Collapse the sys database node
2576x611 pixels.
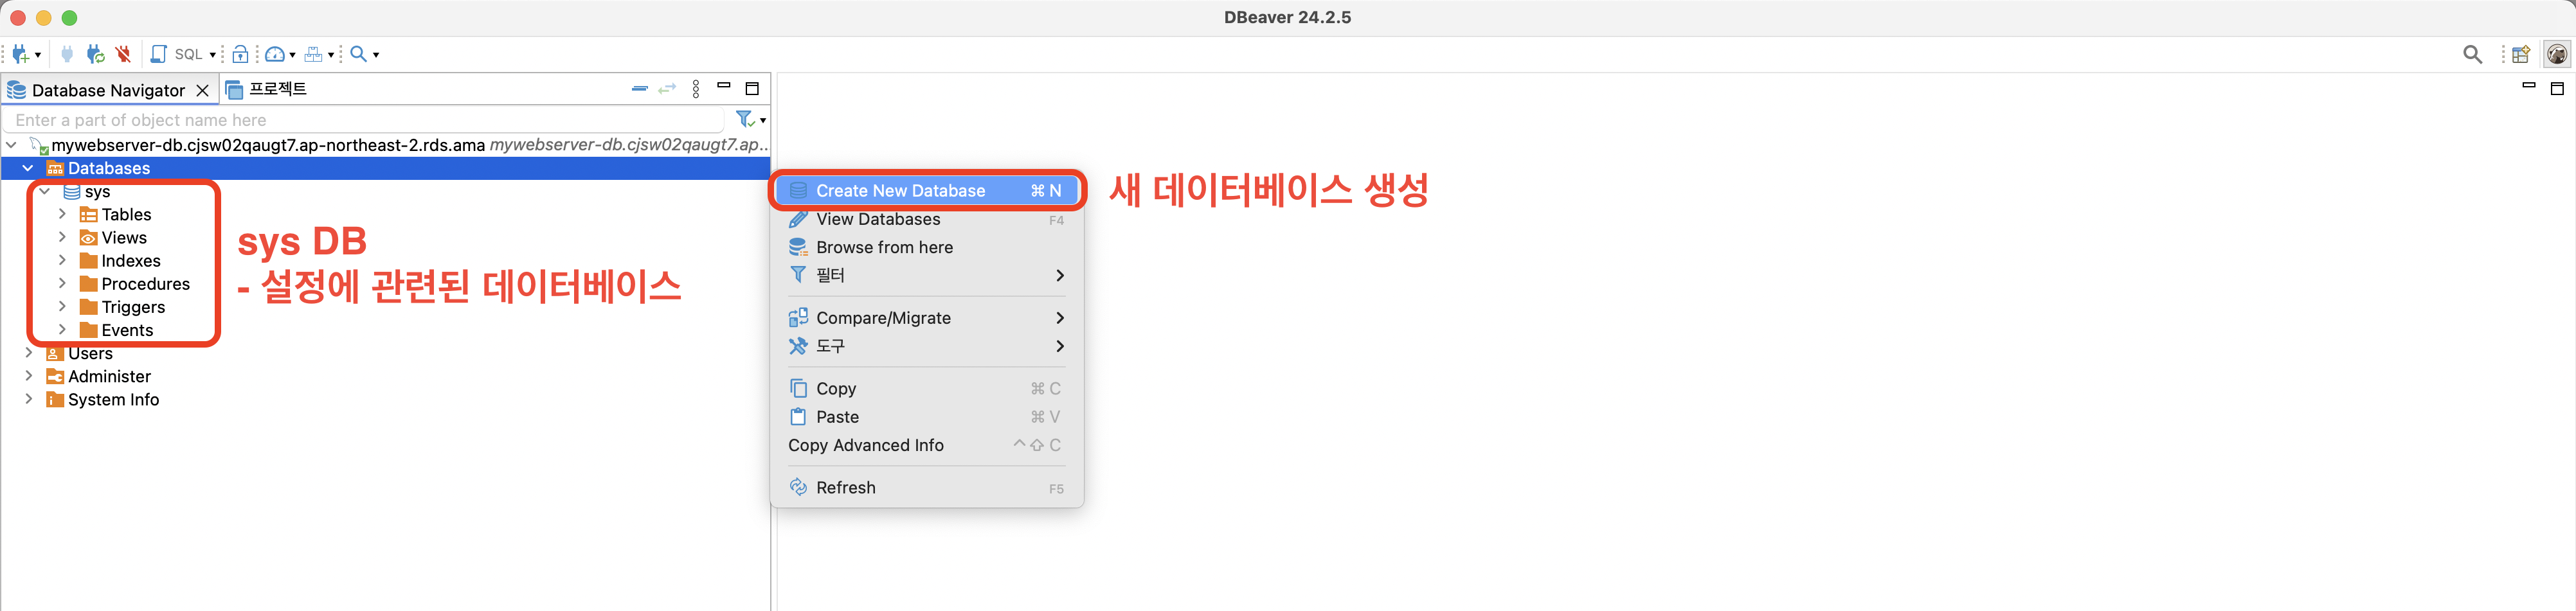[x=45, y=191]
